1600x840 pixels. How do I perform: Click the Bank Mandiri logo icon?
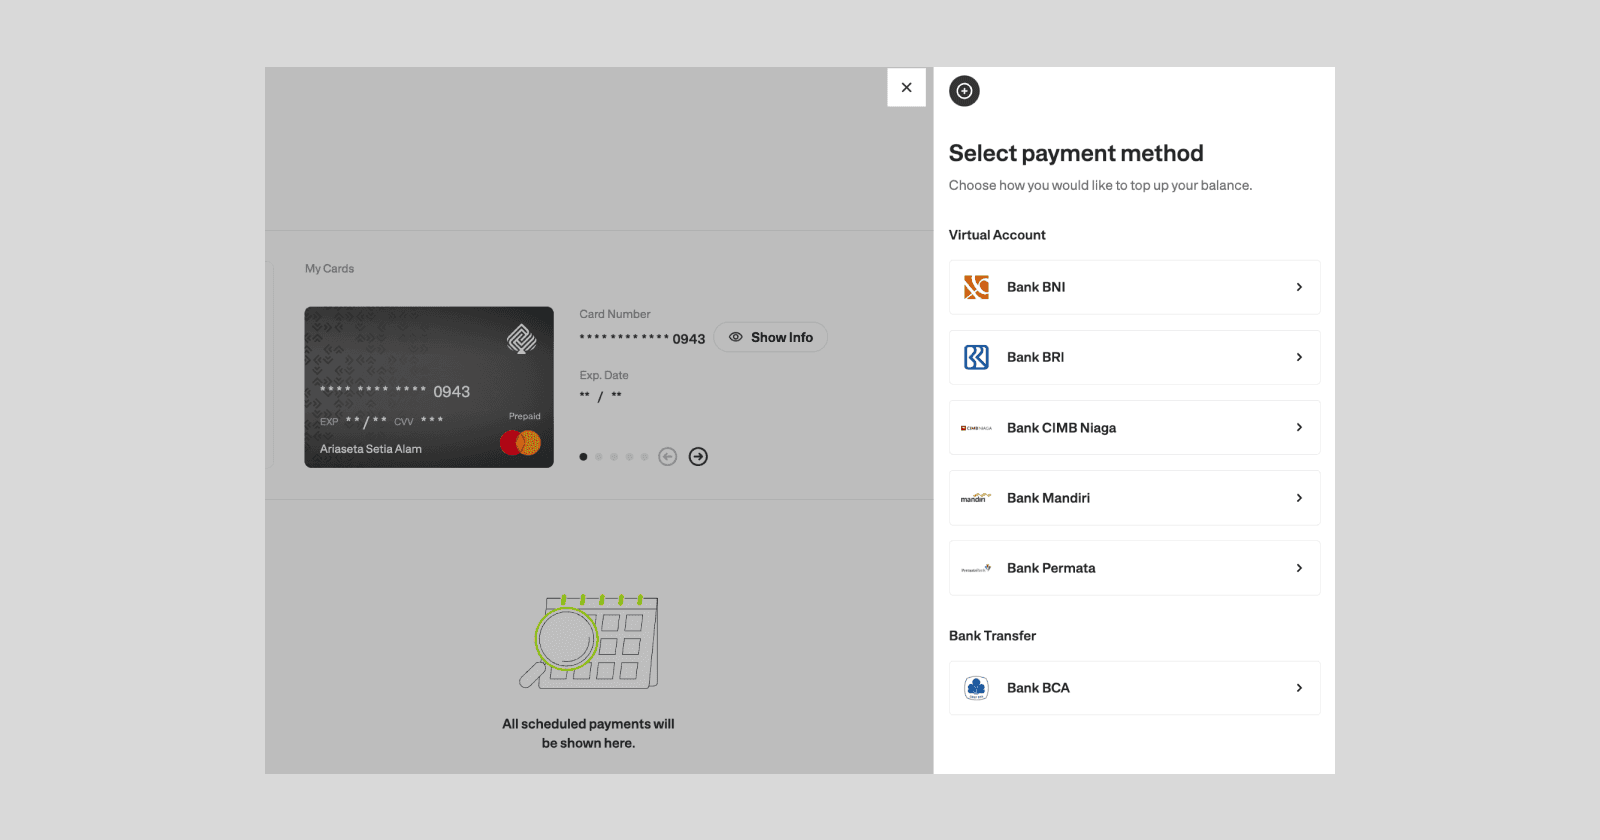pyautogui.click(x=976, y=497)
